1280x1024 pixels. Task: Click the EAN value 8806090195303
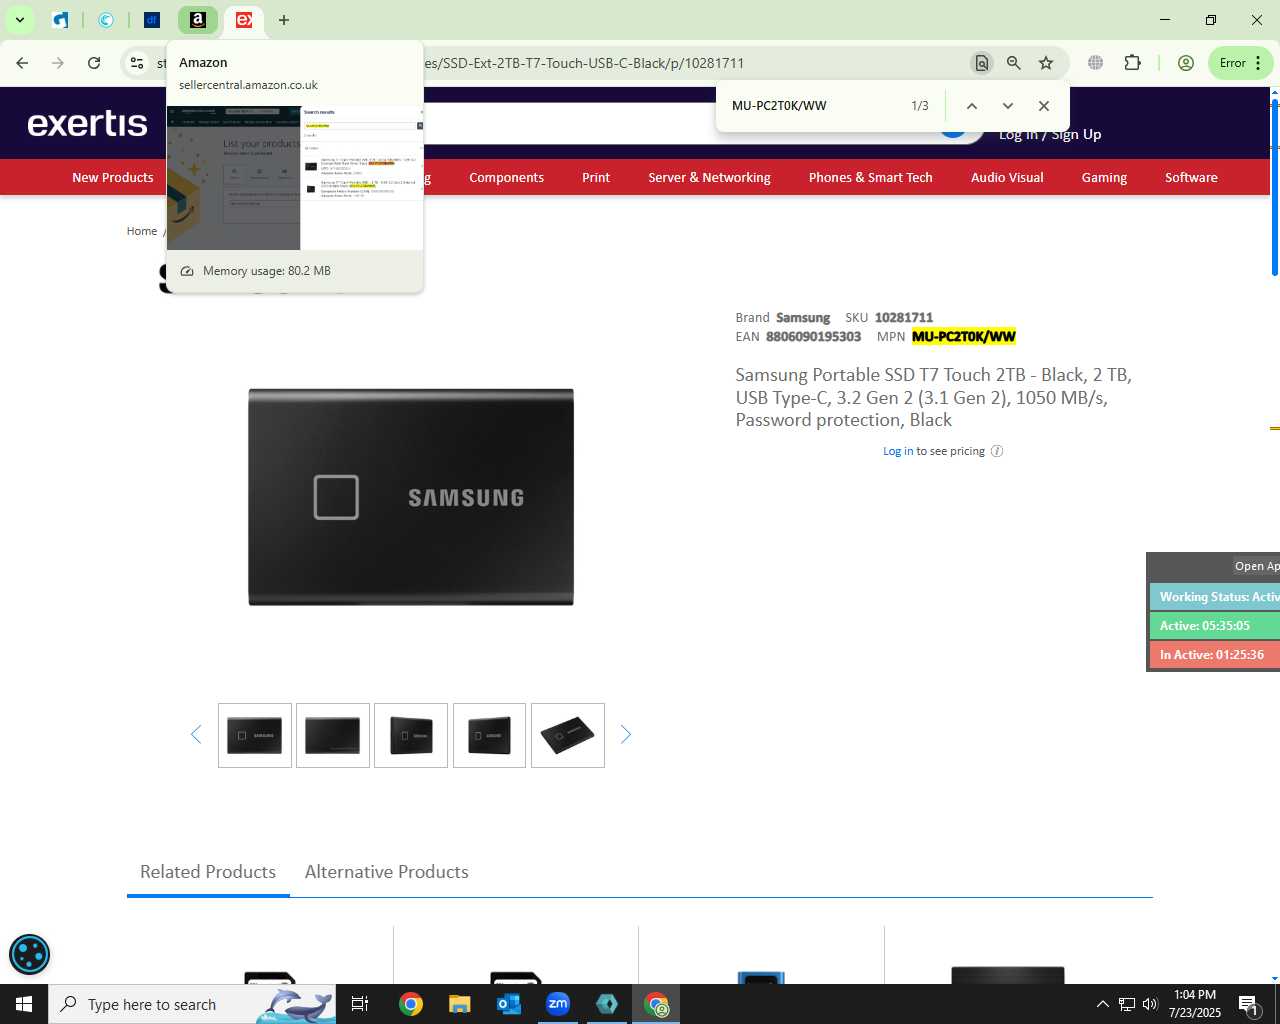pyautogui.click(x=813, y=337)
